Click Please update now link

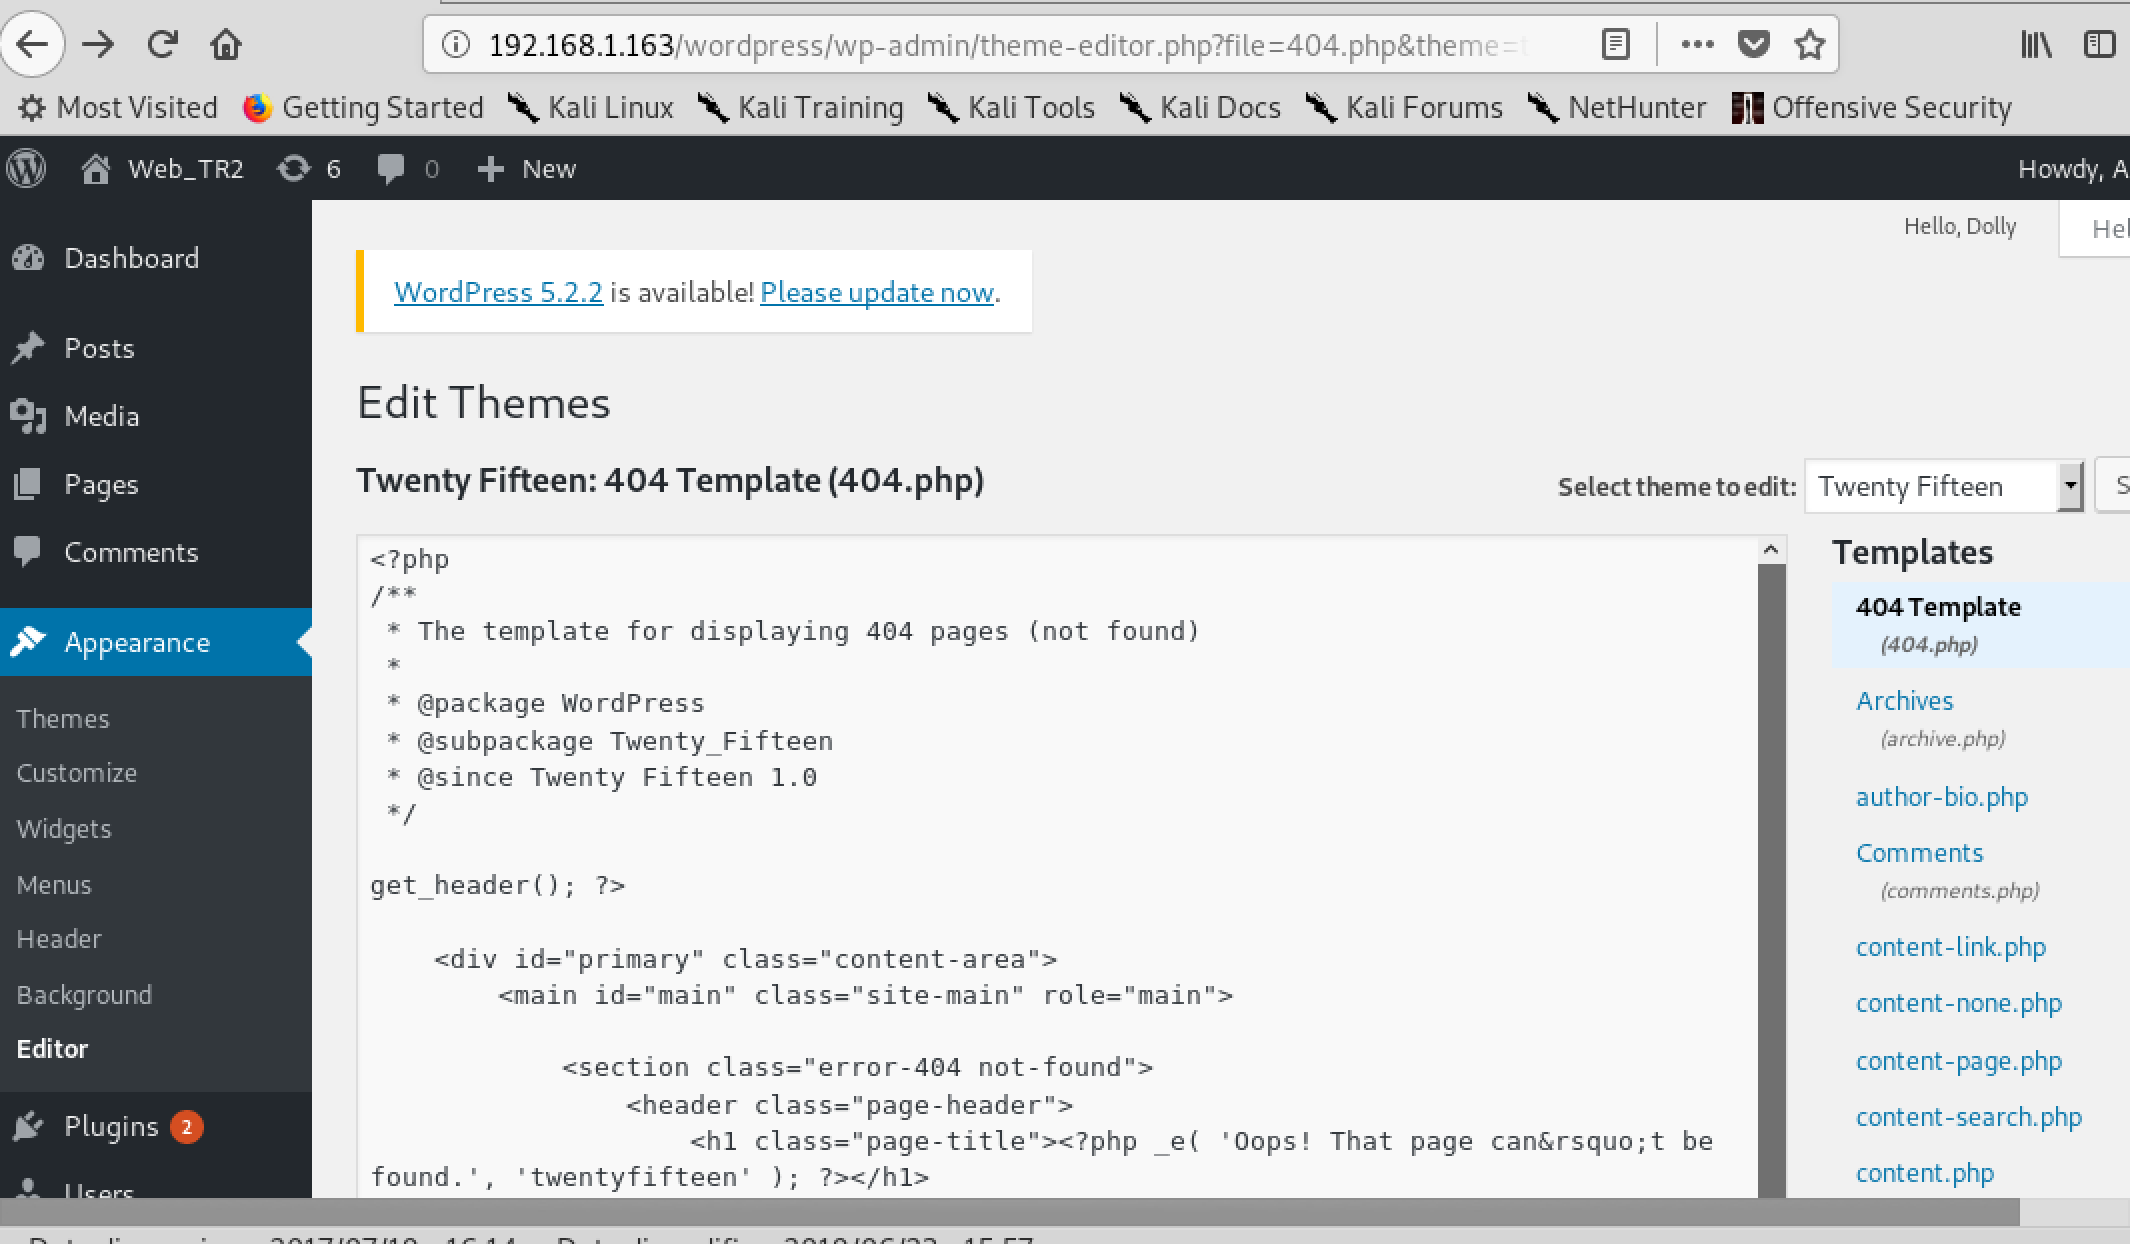(x=877, y=292)
